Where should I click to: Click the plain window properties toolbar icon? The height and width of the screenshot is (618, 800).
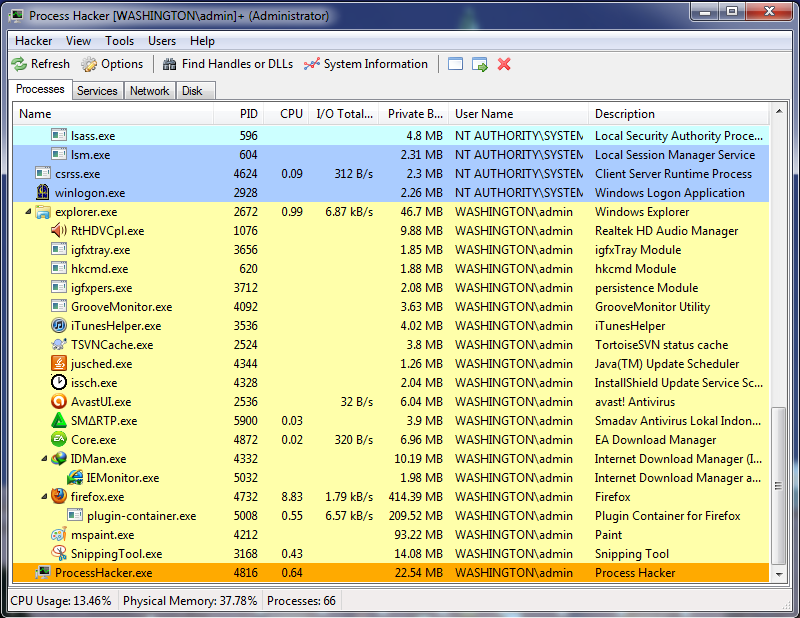pos(455,63)
